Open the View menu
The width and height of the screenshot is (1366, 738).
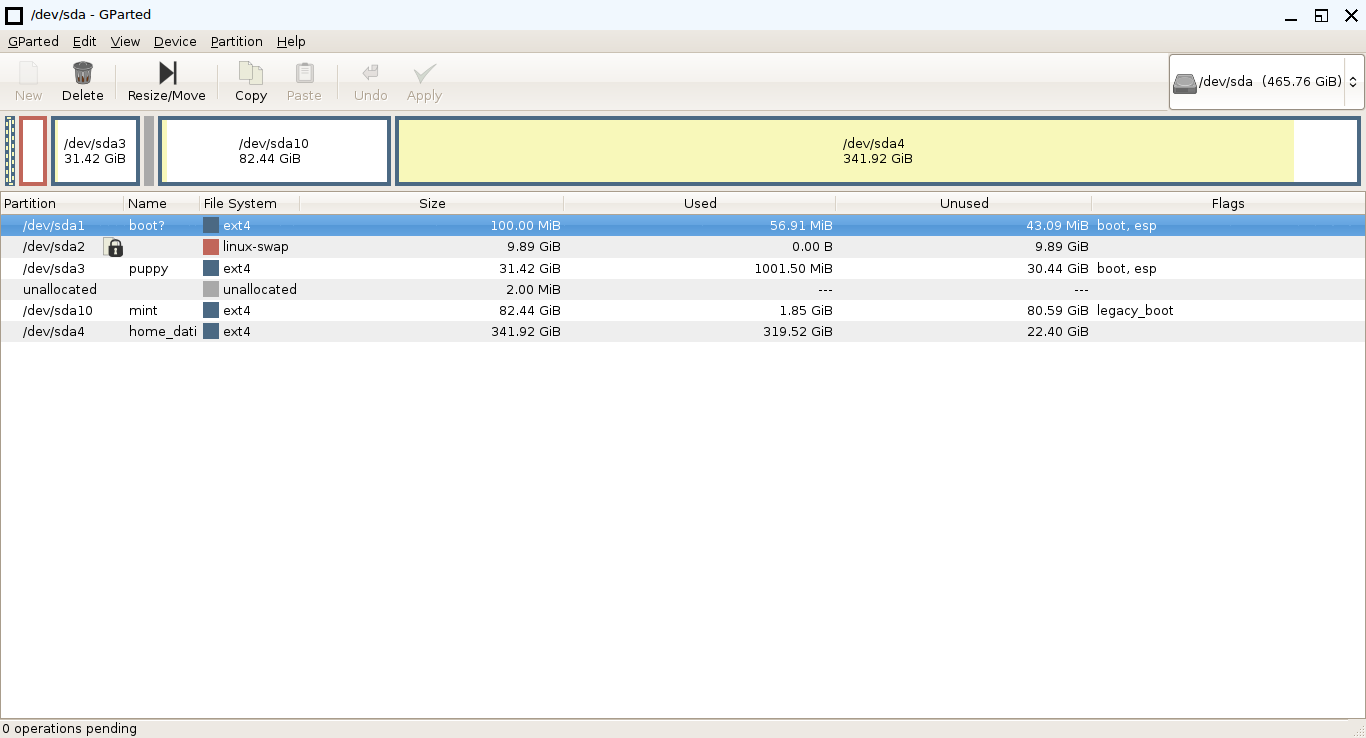click(x=125, y=41)
